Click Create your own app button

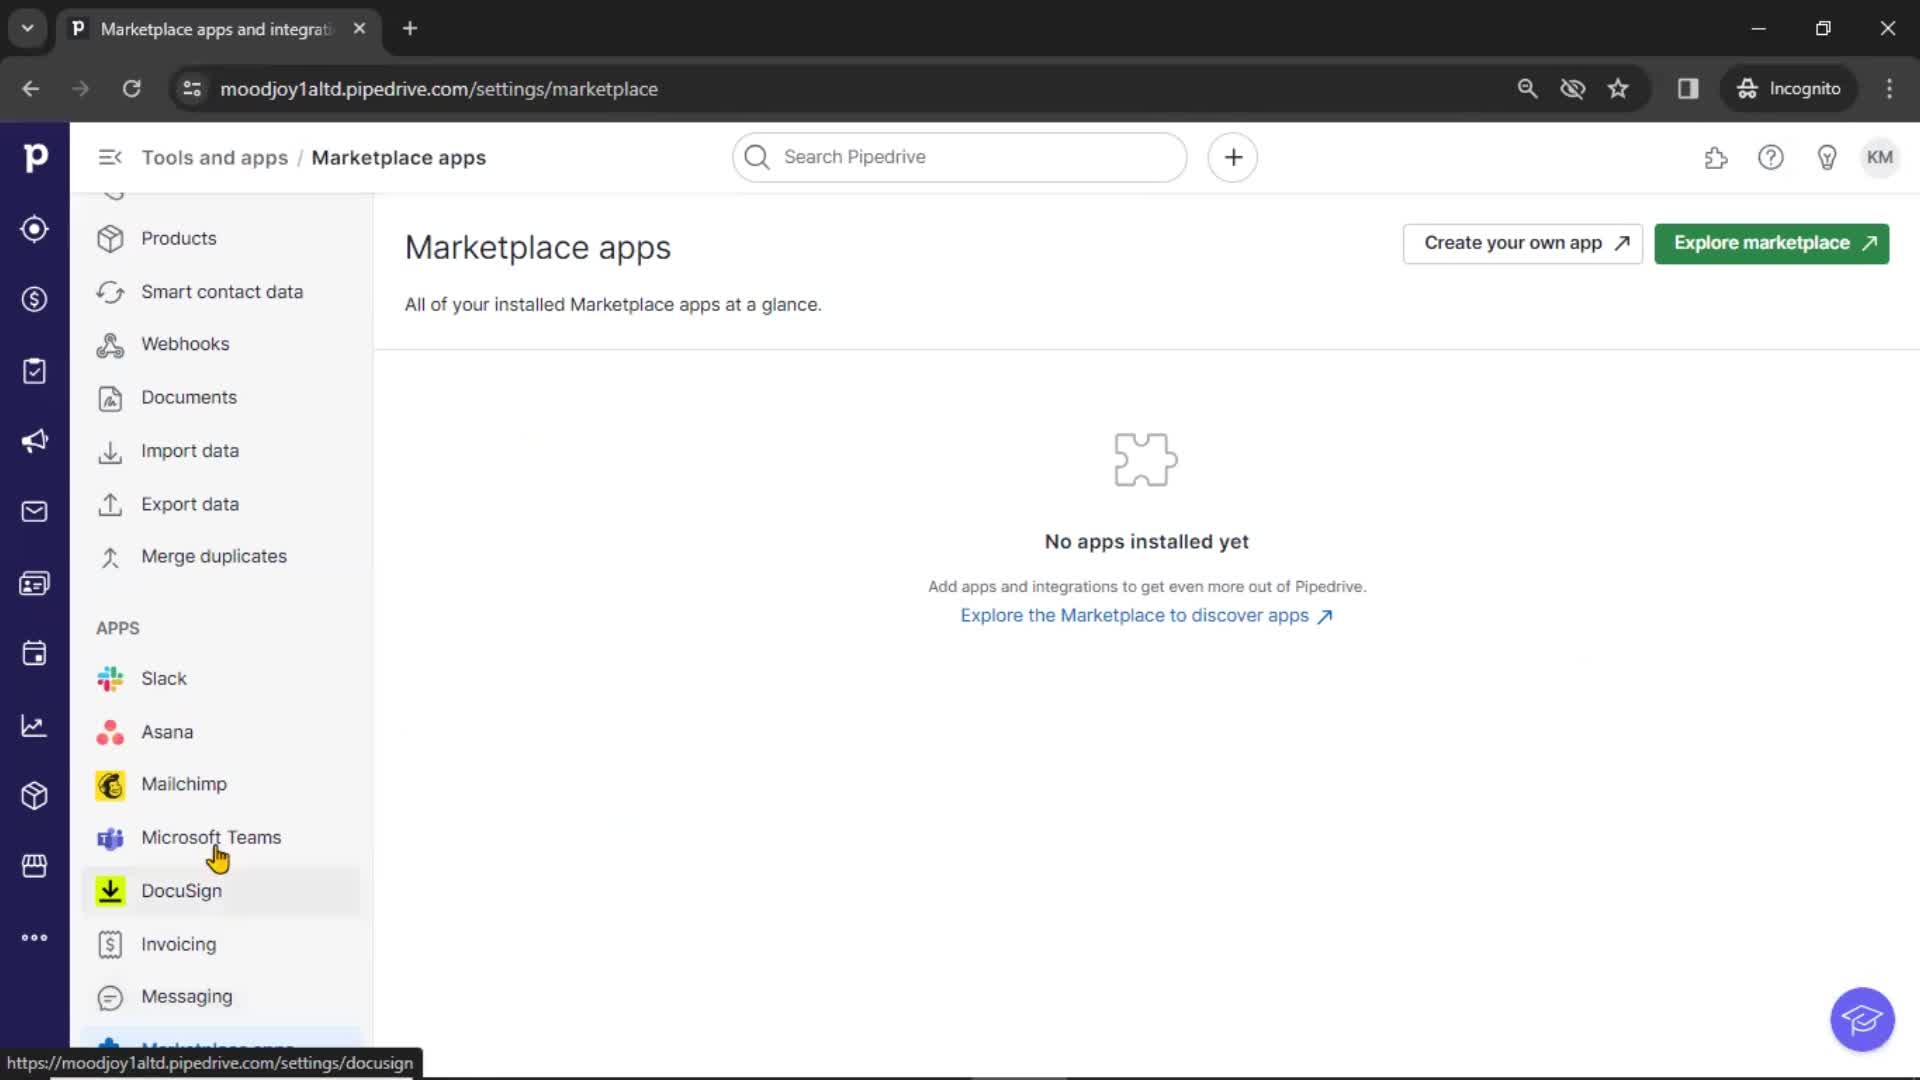pos(1522,243)
